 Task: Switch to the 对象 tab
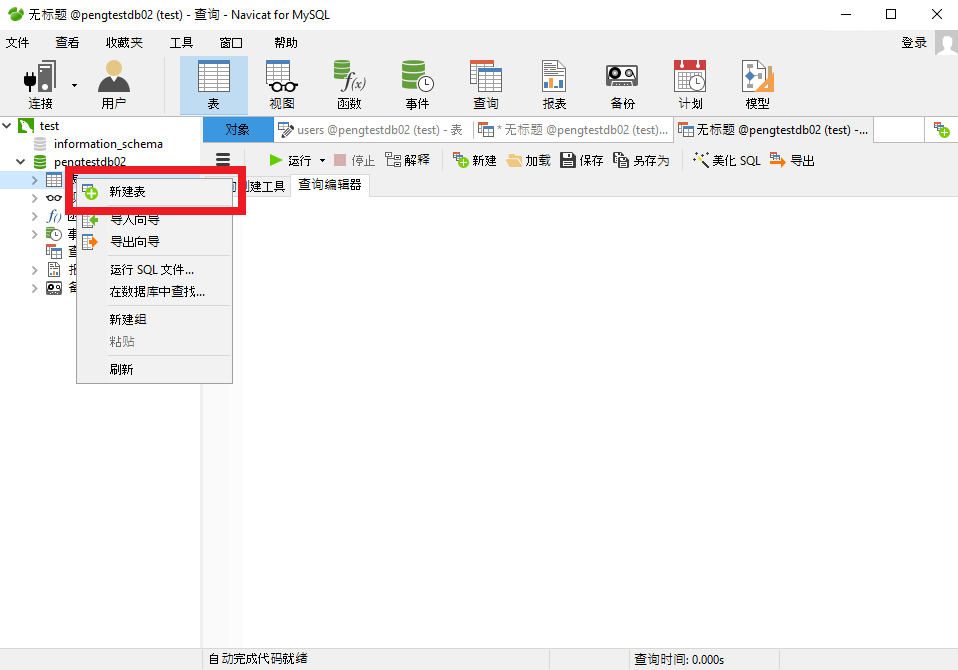pyautogui.click(x=238, y=129)
